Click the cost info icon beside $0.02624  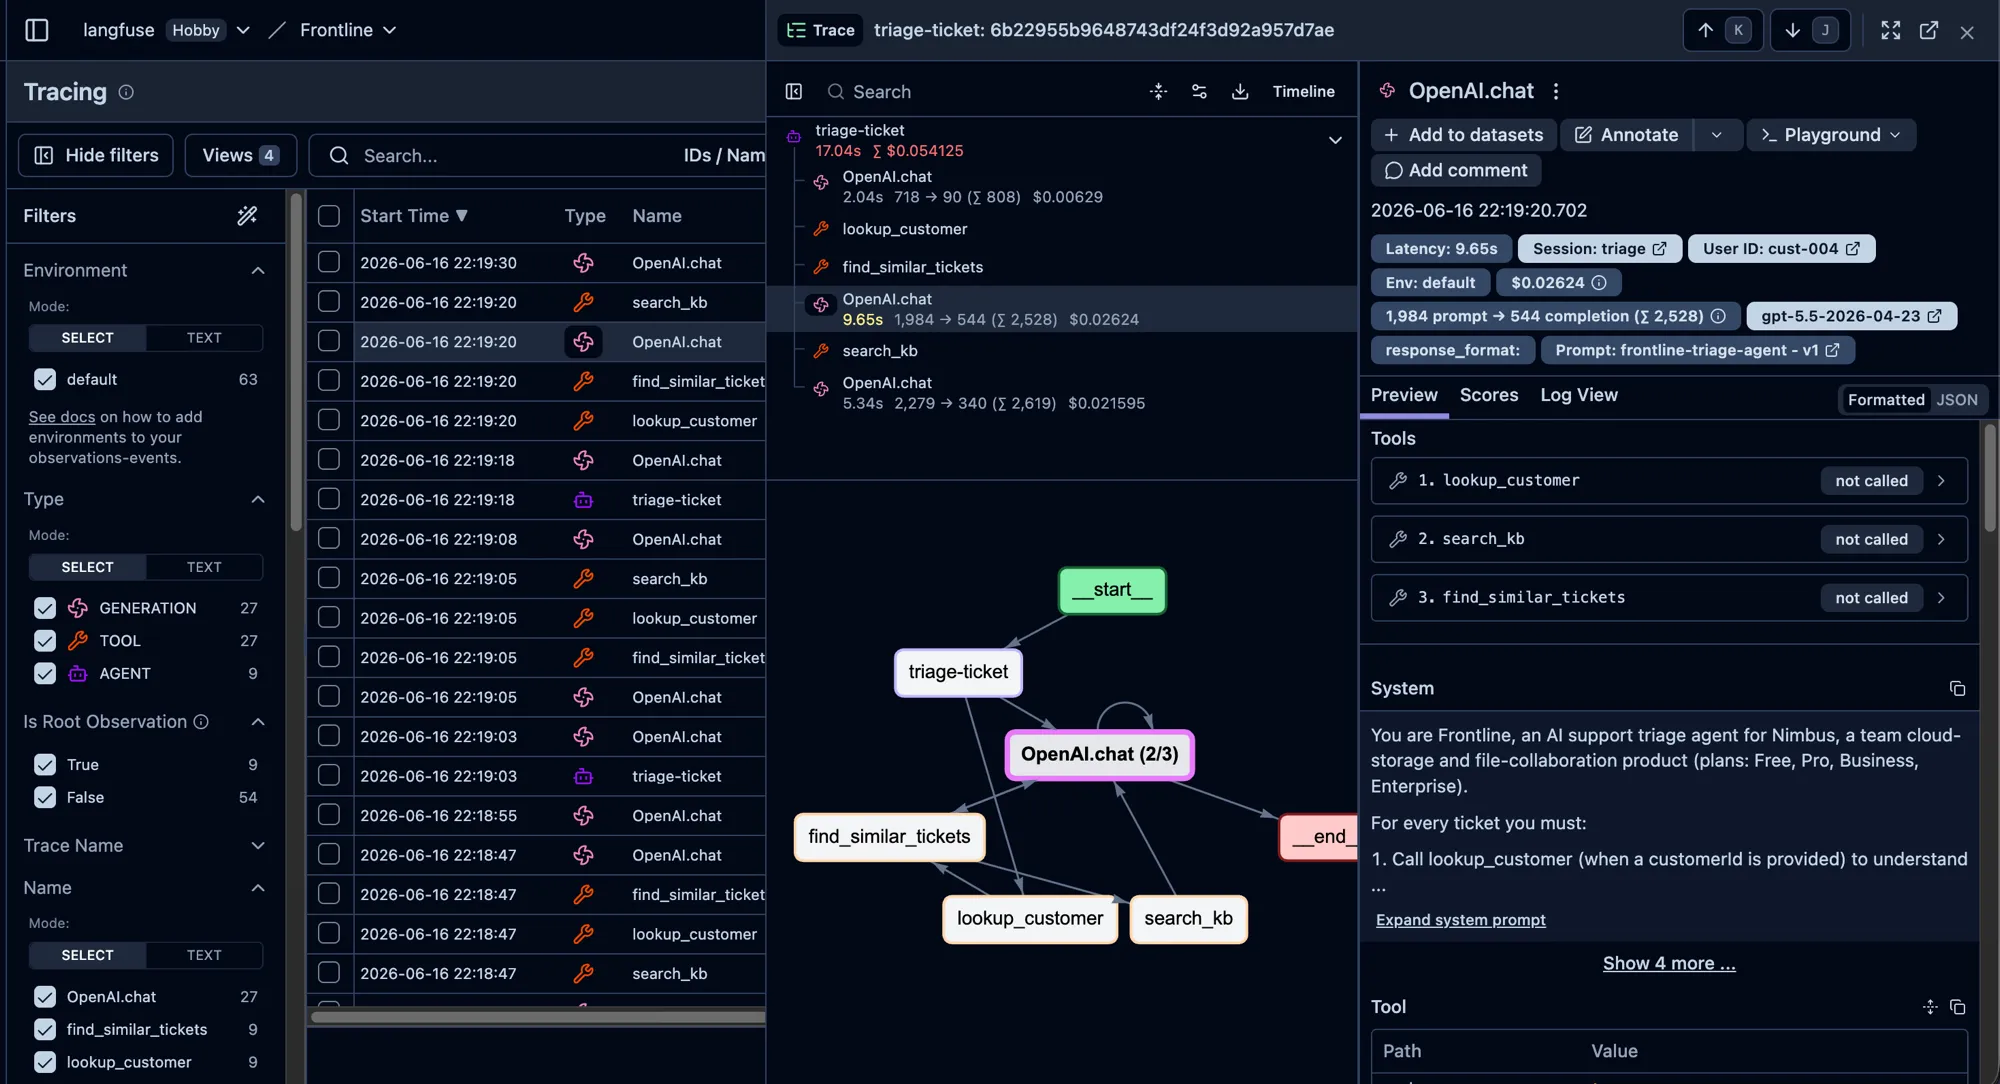coord(1599,283)
